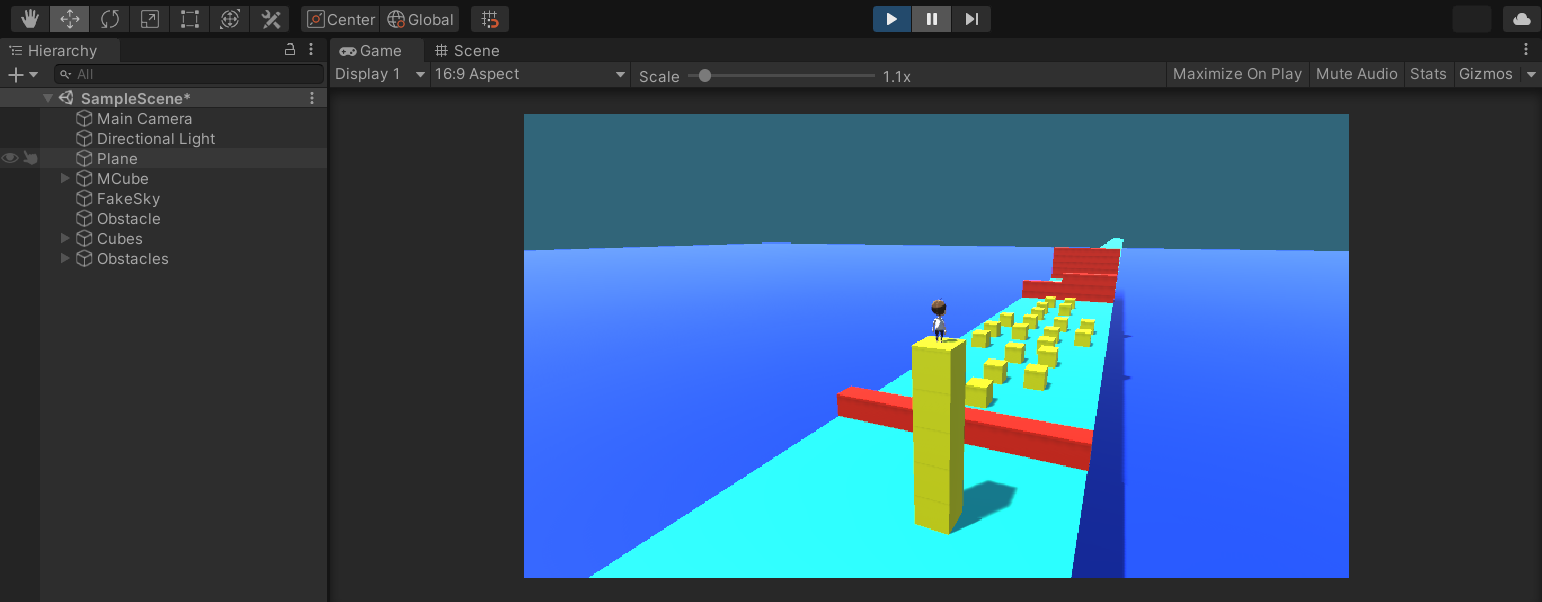The image size is (1542, 602).
Task: Open the custom Editor Tools icon
Action: coord(269,18)
